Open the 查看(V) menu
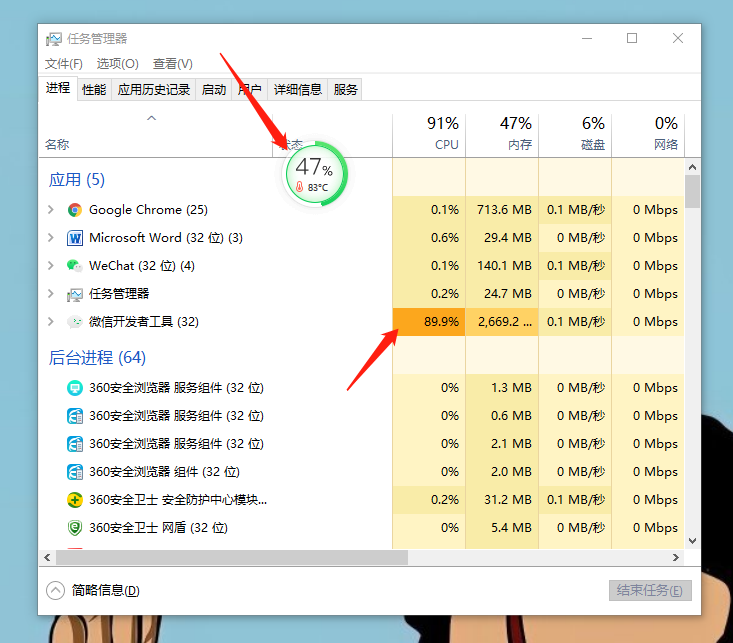The width and height of the screenshot is (733, 643). click(172, 64)
